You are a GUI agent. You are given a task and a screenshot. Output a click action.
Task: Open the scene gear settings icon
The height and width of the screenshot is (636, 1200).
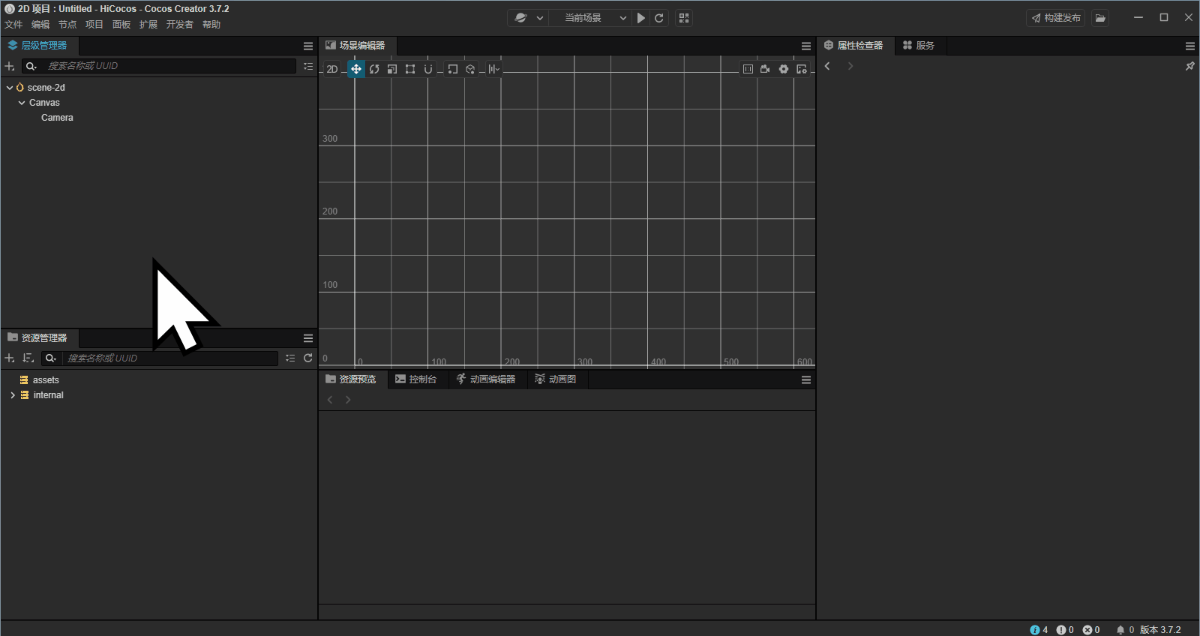click(x=783, y=69)
